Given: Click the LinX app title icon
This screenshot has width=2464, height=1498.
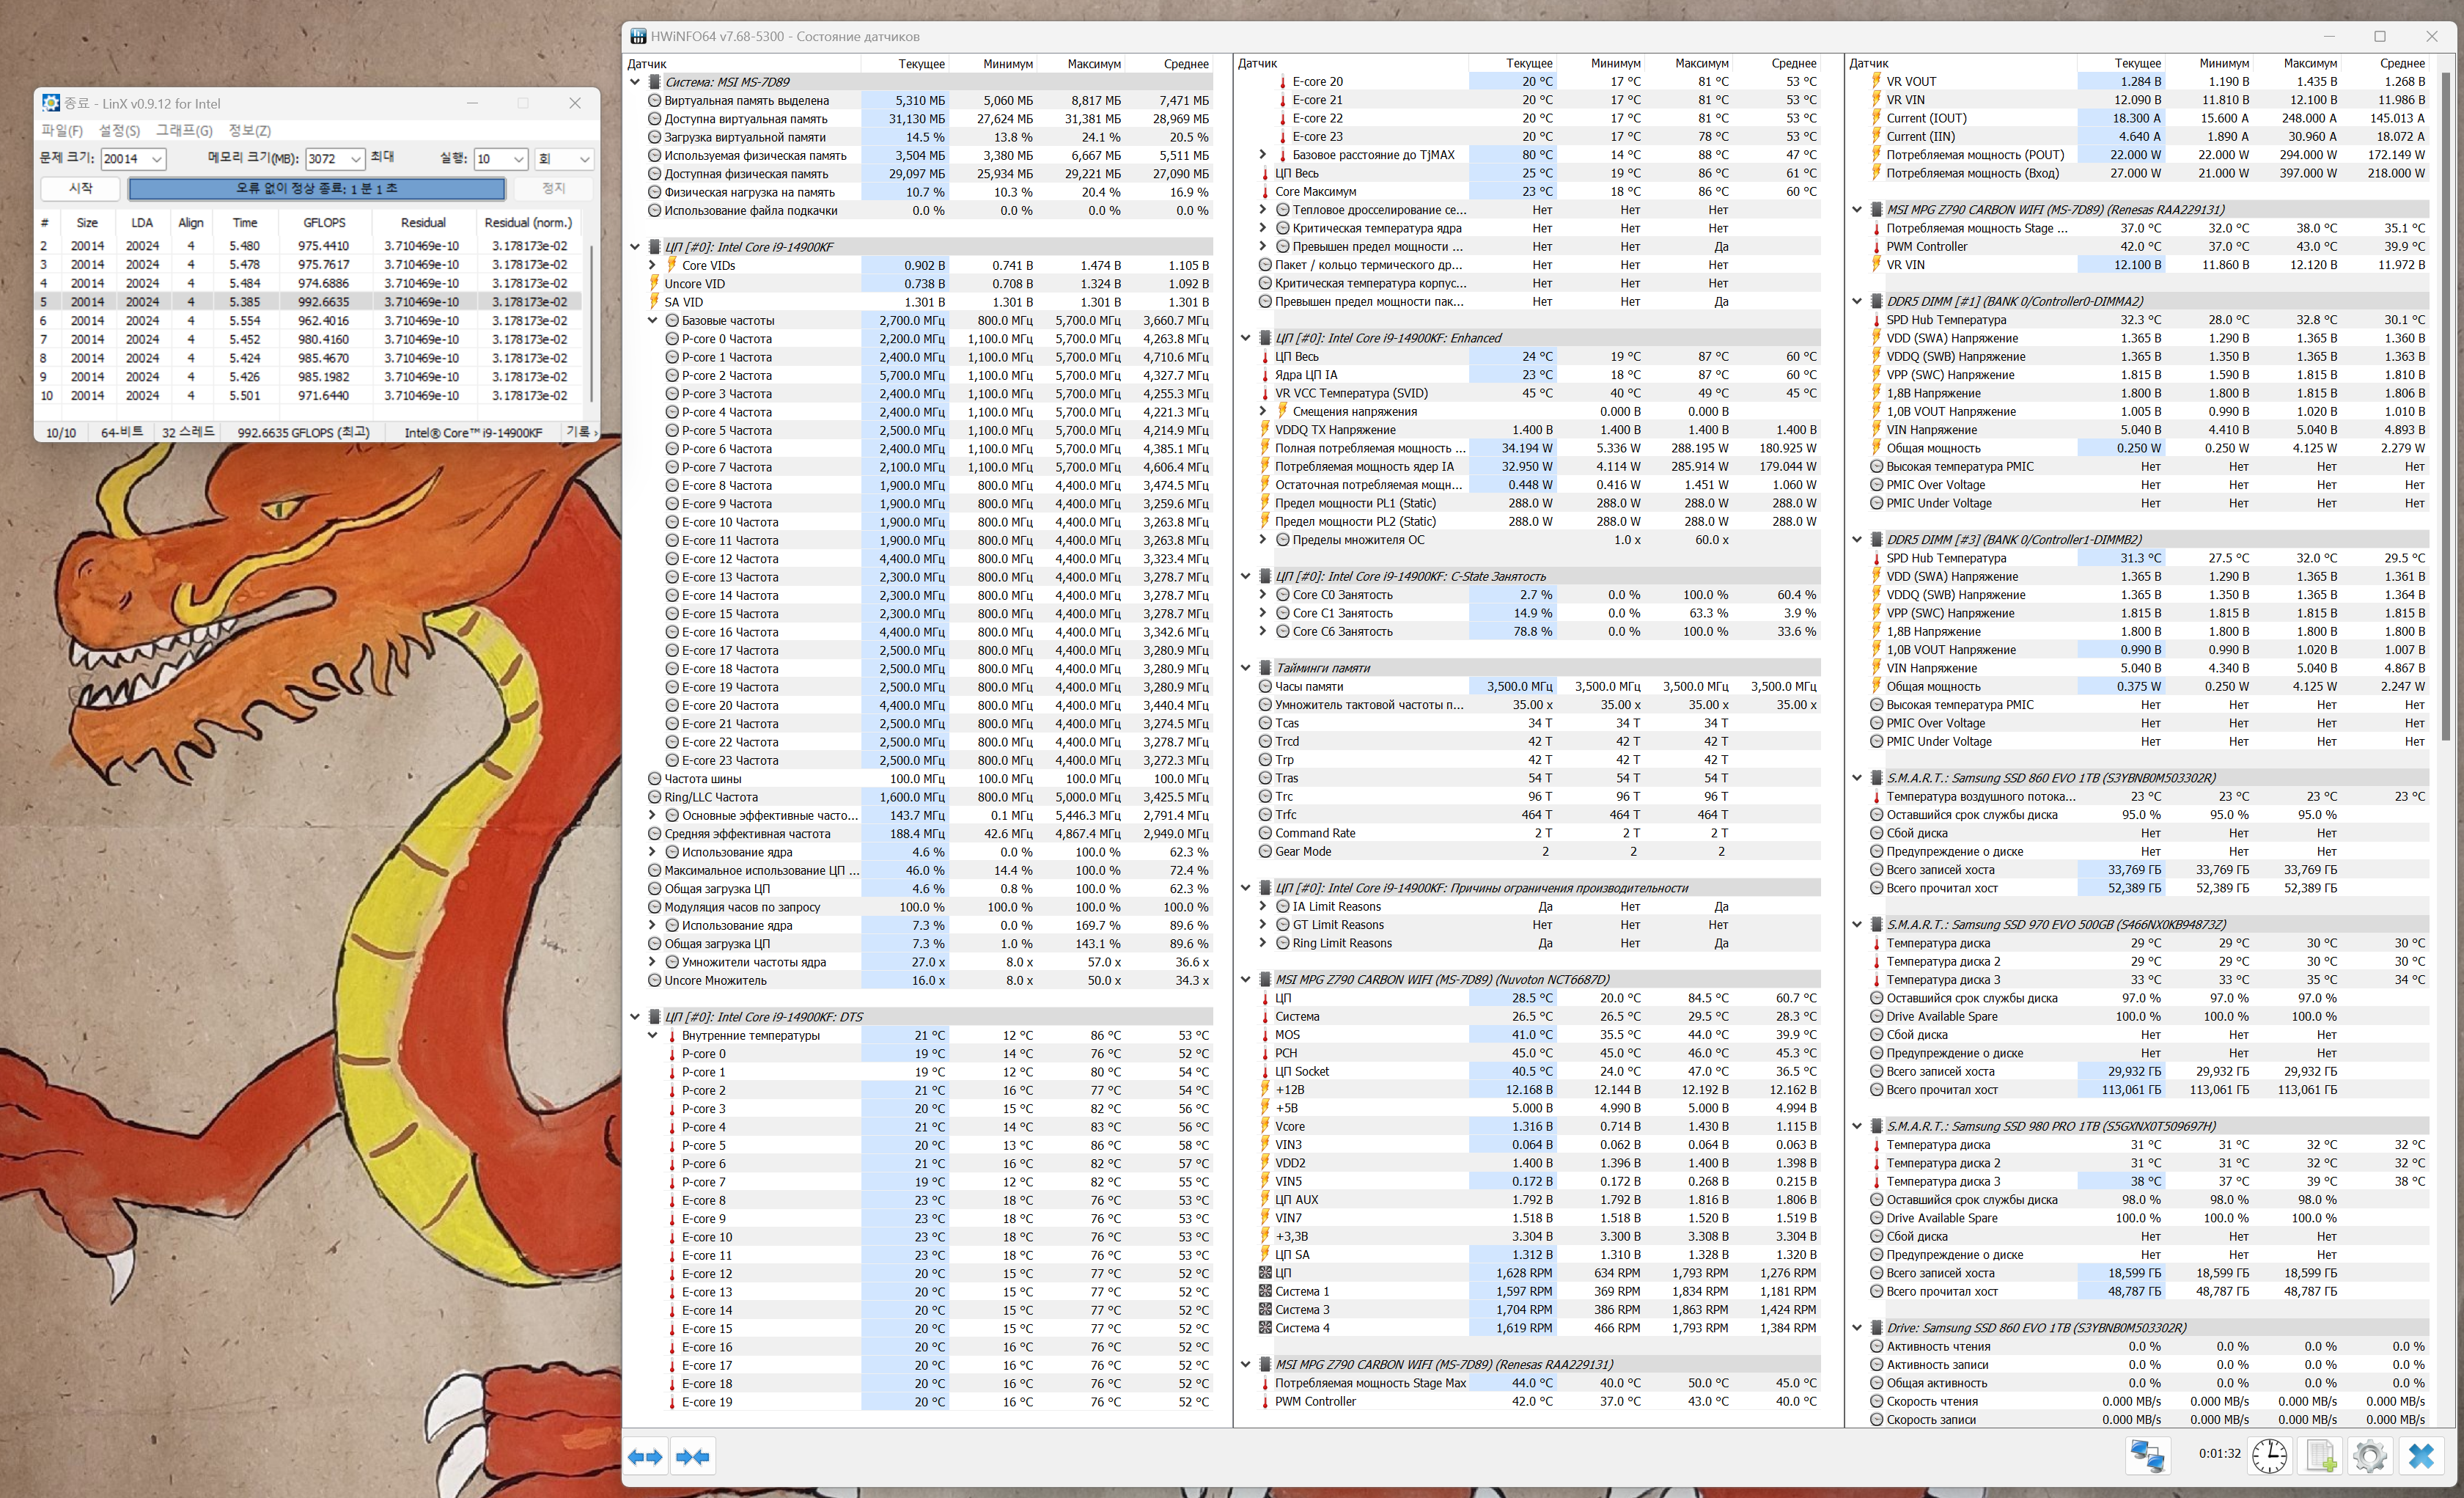Looking at the screenshot, I should (x=51, y=103).
